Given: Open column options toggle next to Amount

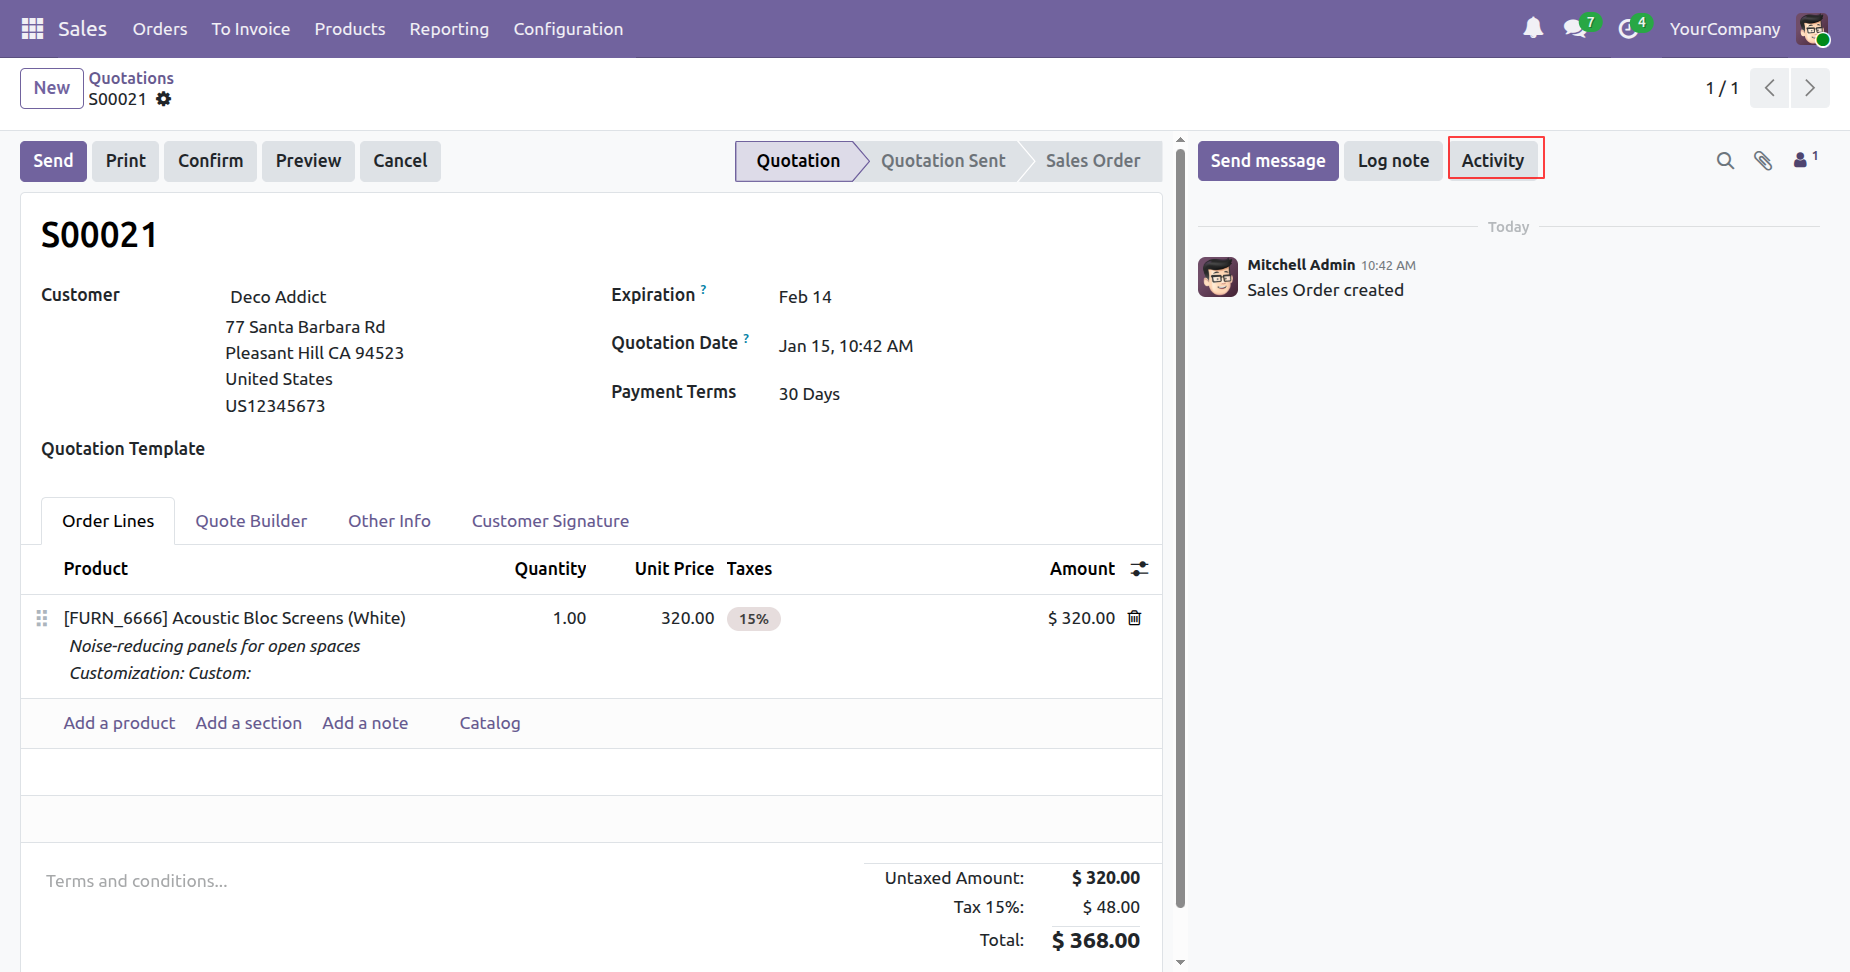Looking at the screenshot, I should [1139, 569].
